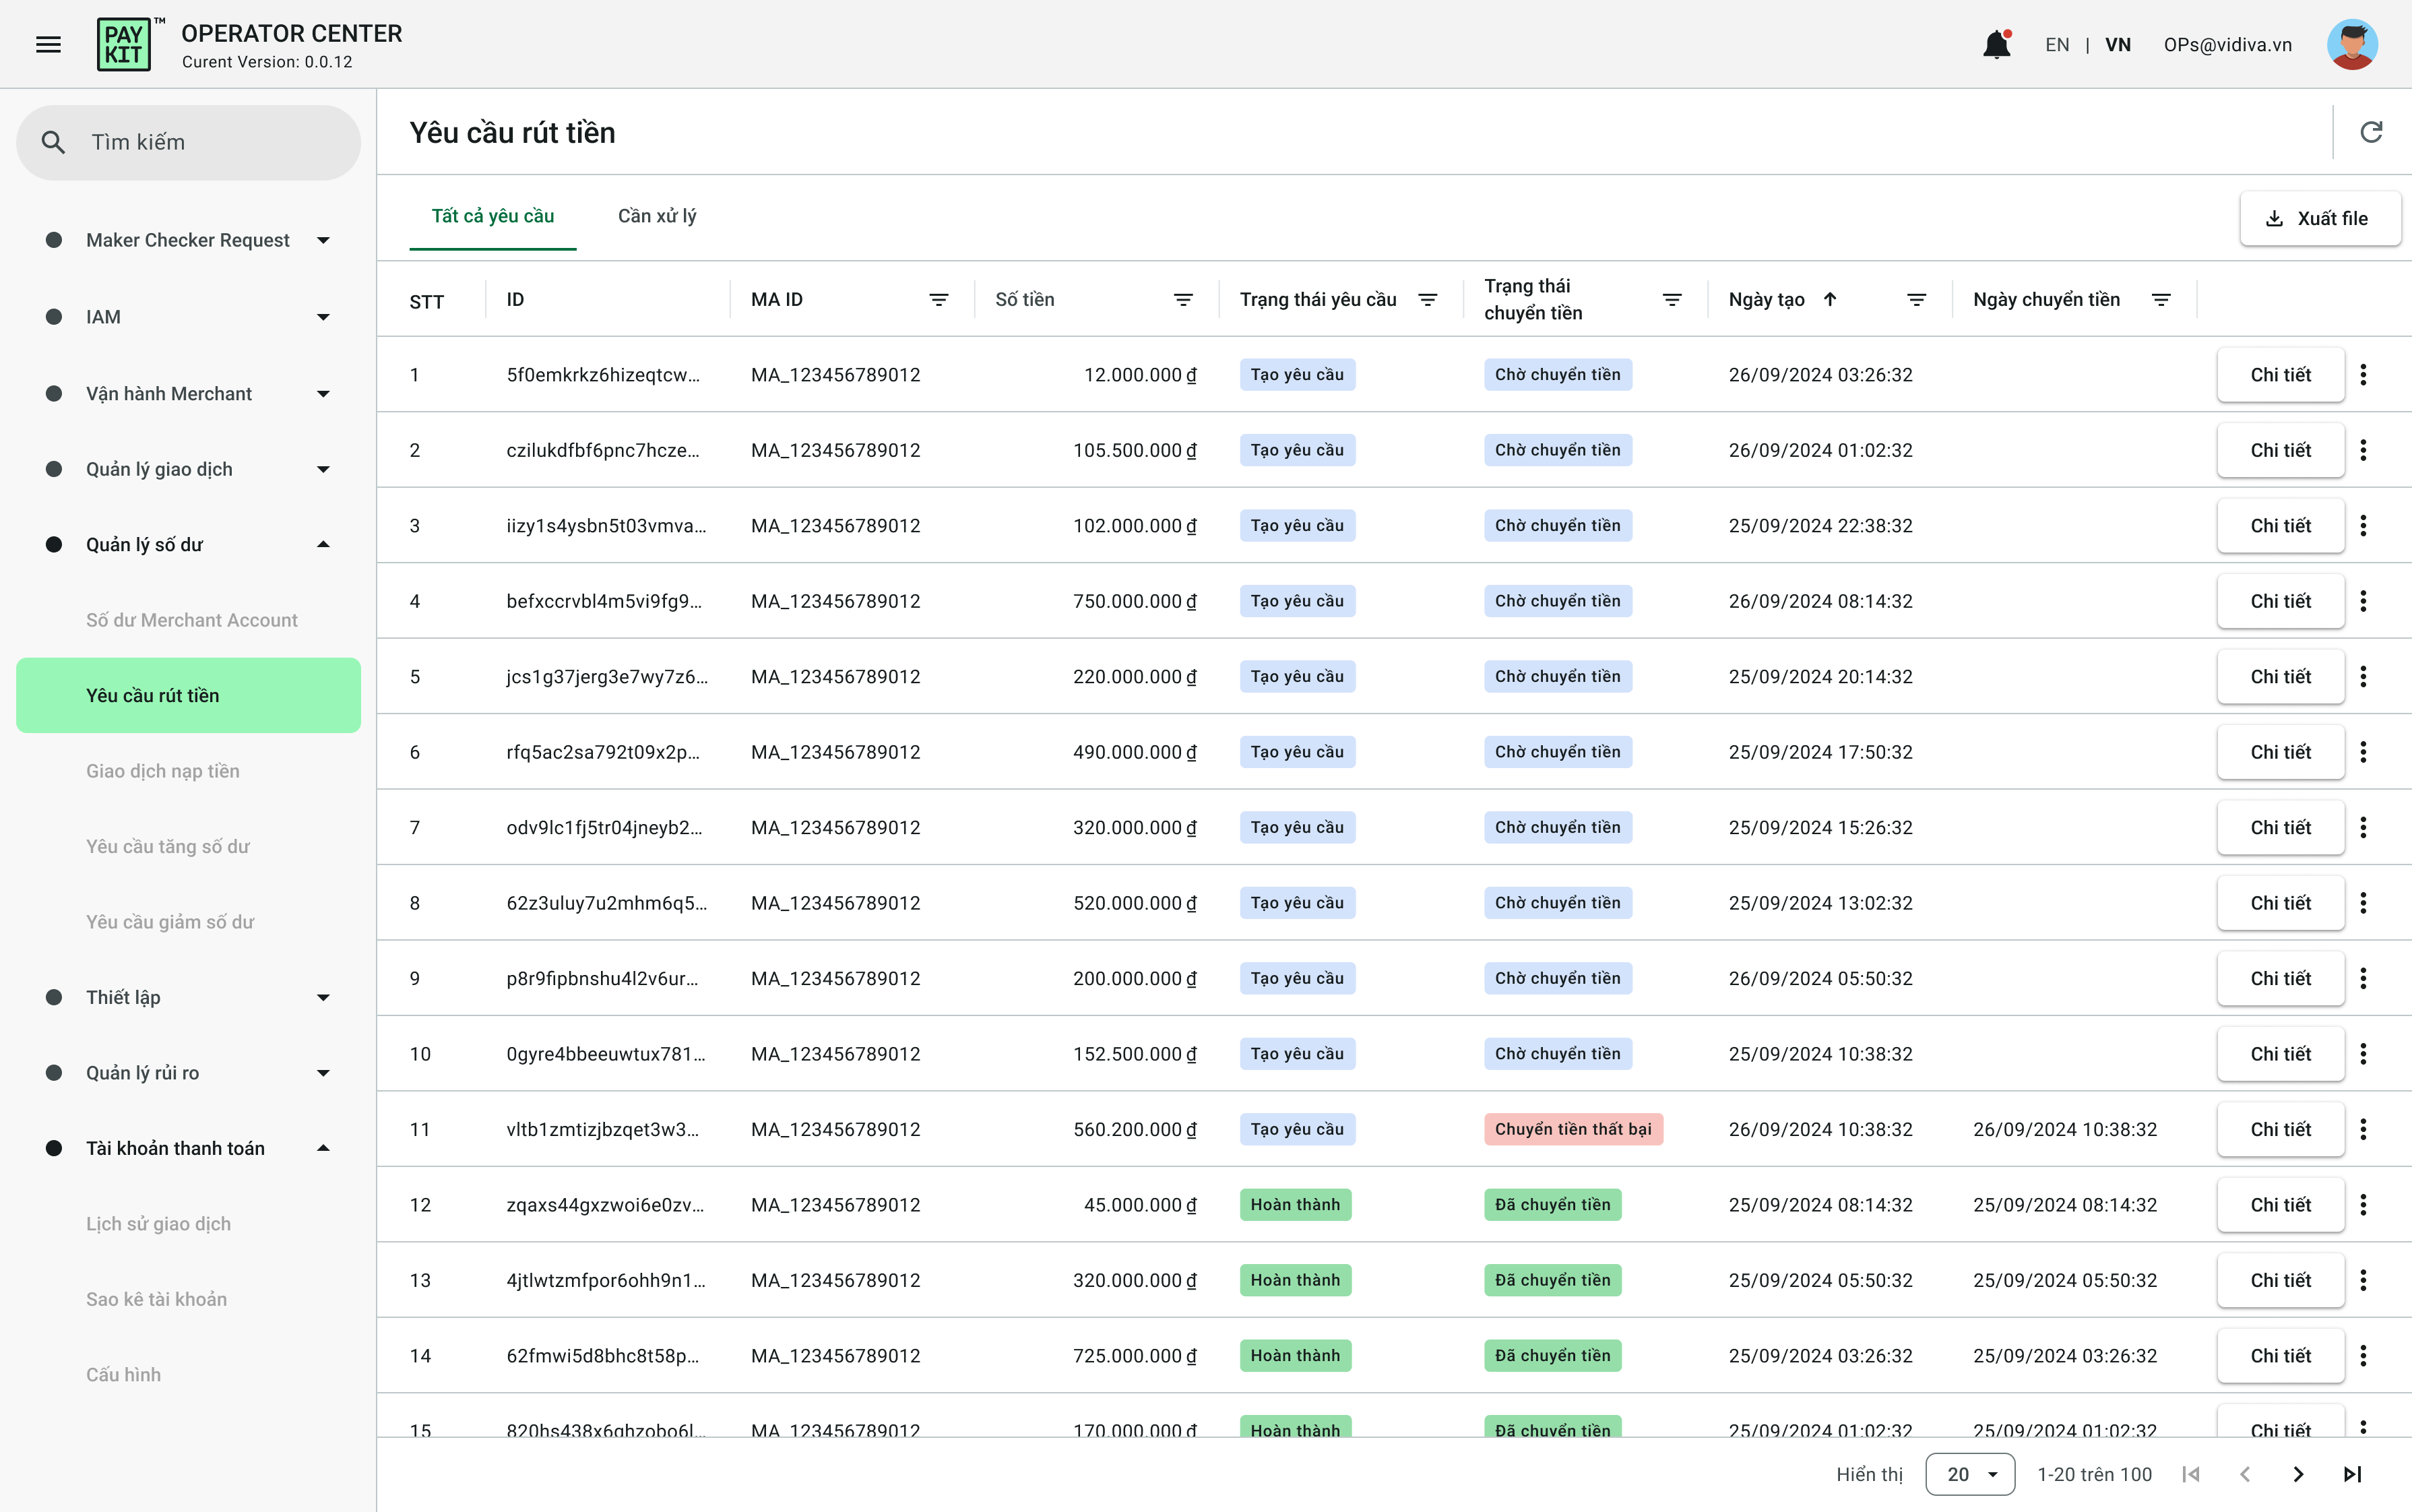Open the hamburger menu icon

pos(48,44)
